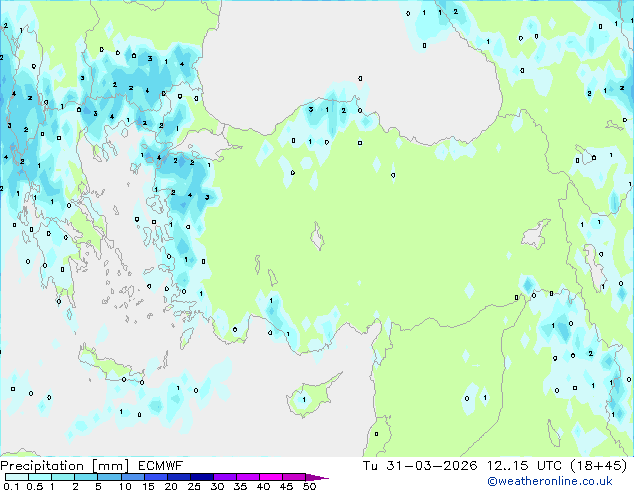Click the 0.5–1 mm legend color swatch
Screen dimensions: 634x490
(40, 477)
